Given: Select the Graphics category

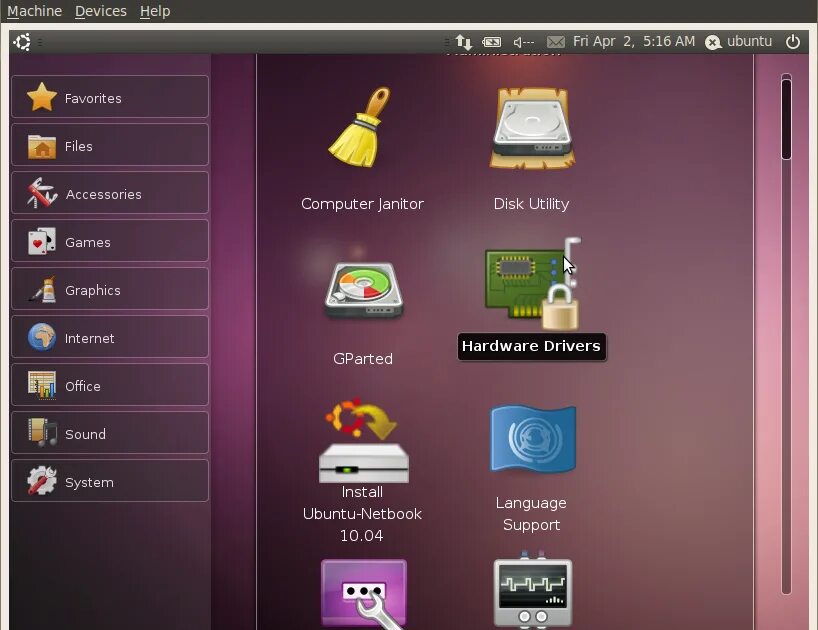Looking at the screenshot, I should tap(110, 289).
